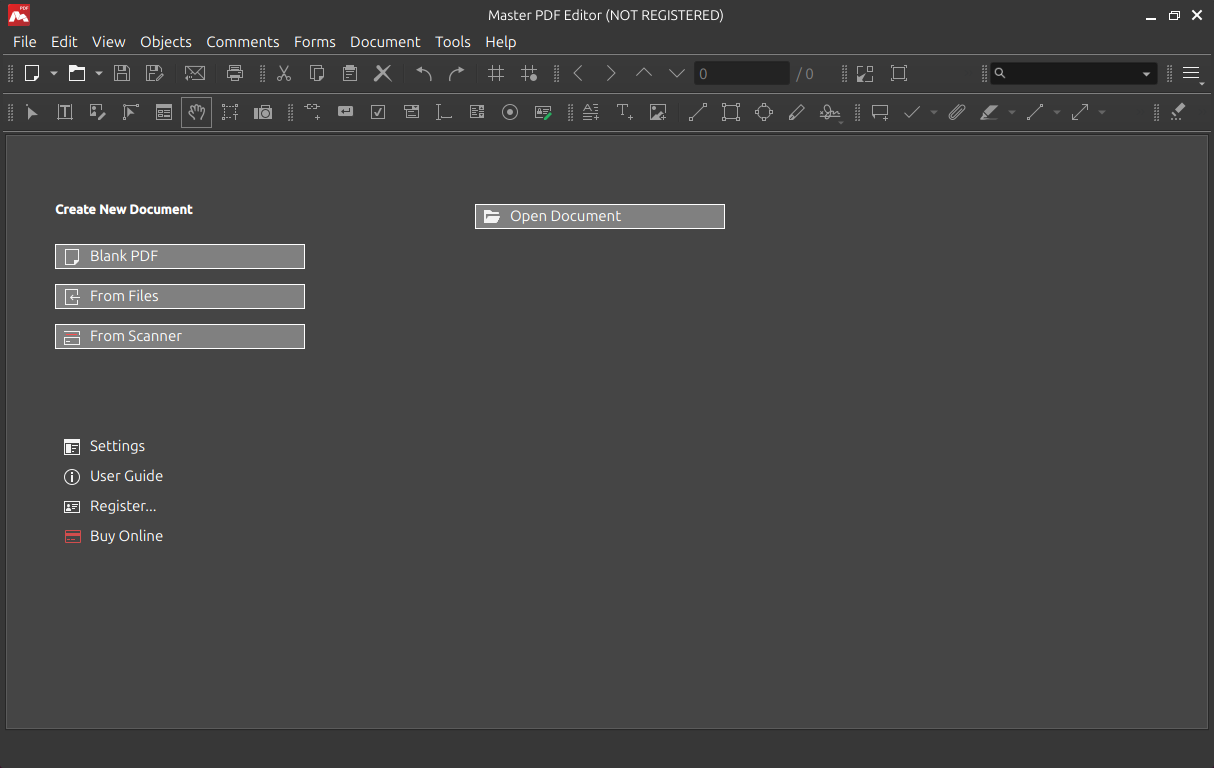Screen dimensions: 1214x768
Task: Expand the dropdown beside the highlight marker
Action: 1011,113
